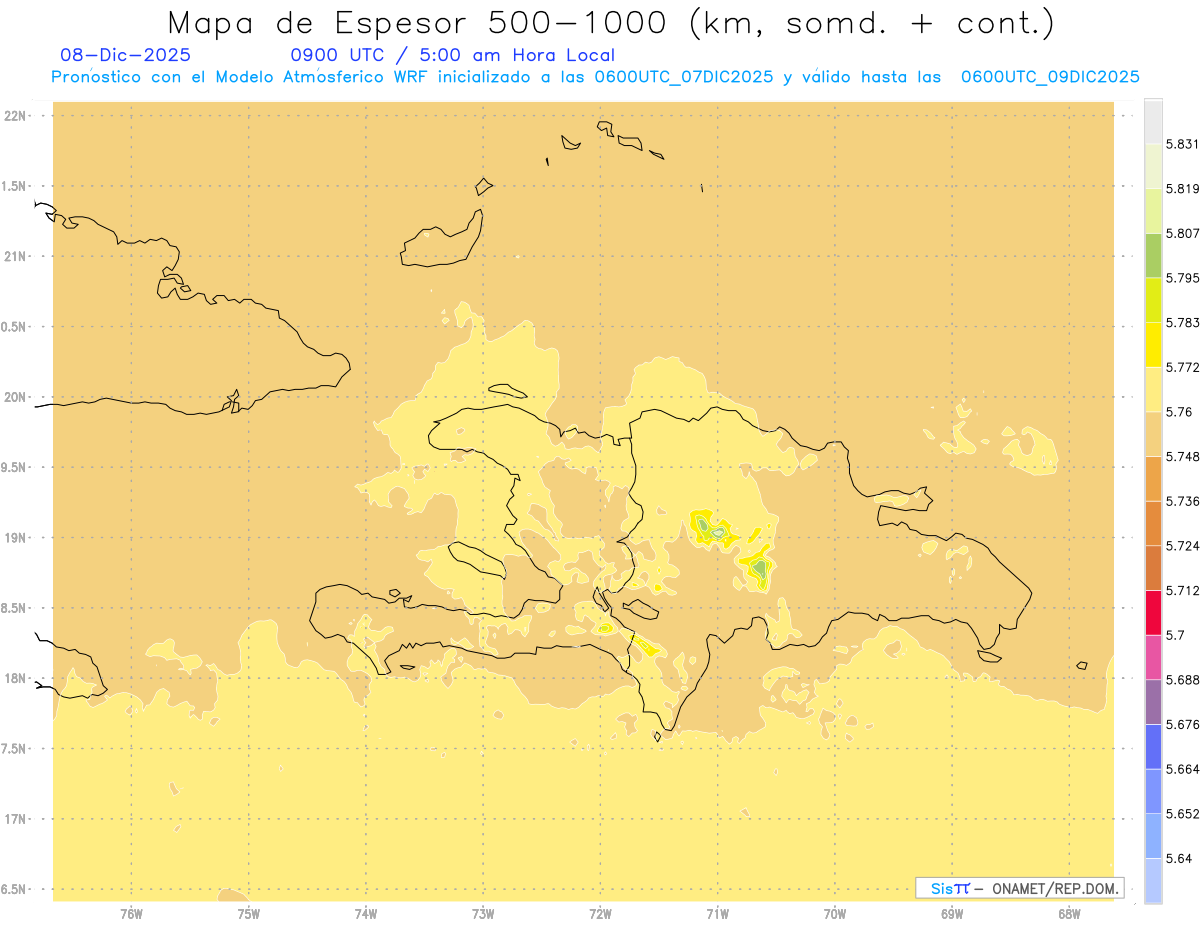The width and height of the screenshot is (1200, 927).
Task: Click the legend value 5.724
Action: (x=1183, y=546)
